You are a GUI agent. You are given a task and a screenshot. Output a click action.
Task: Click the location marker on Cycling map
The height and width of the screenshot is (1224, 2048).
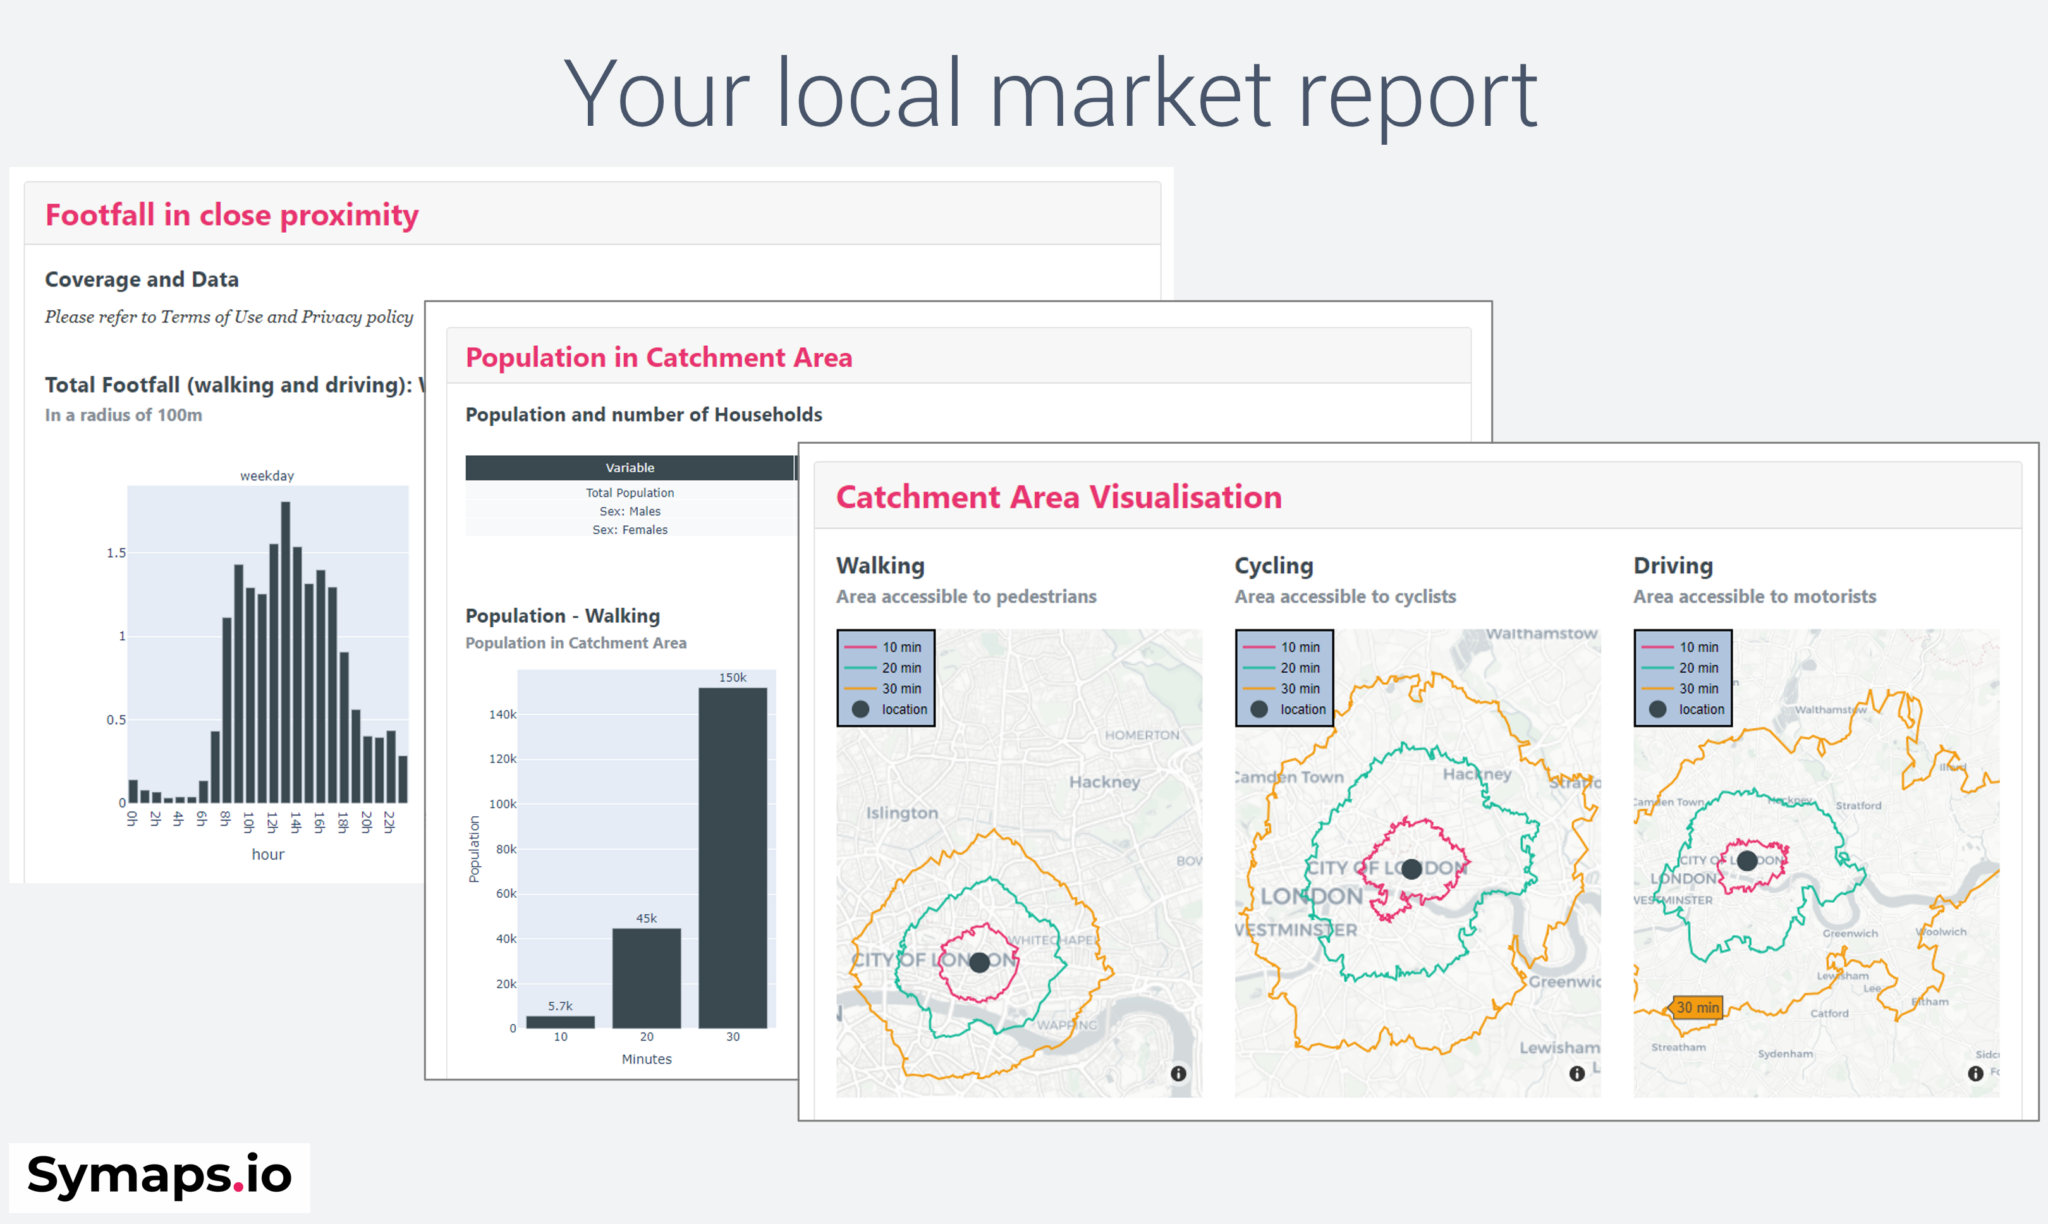[1411, 869]
